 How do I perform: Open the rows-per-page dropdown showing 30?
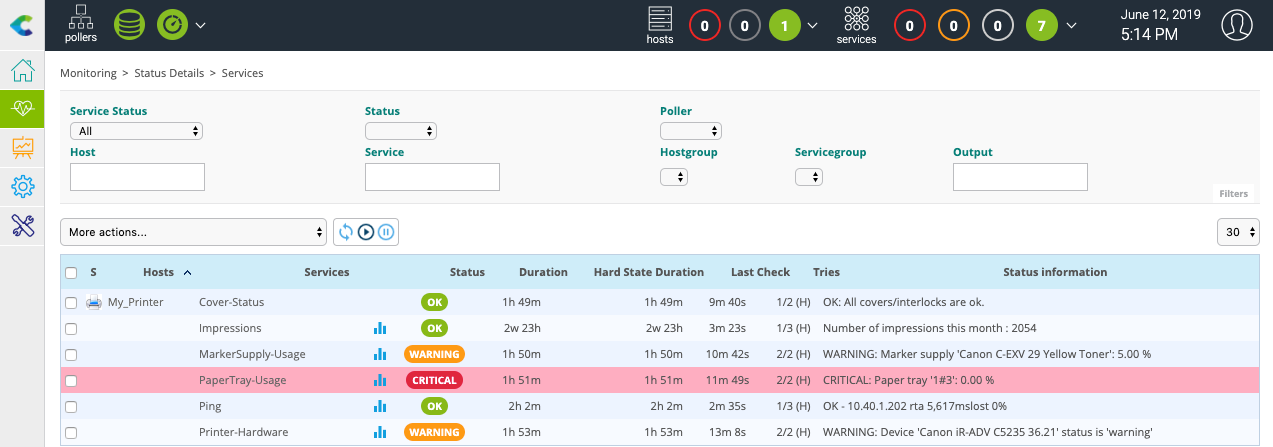click(x=1238, y=232)
